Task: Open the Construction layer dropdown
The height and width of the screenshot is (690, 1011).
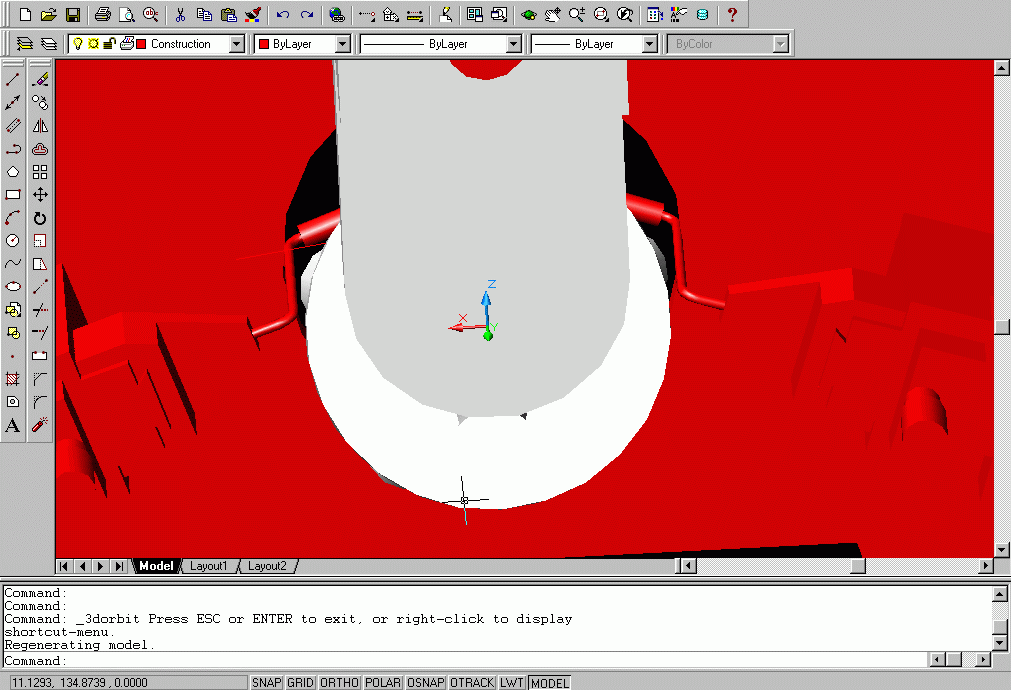Action: click(236, 44)
